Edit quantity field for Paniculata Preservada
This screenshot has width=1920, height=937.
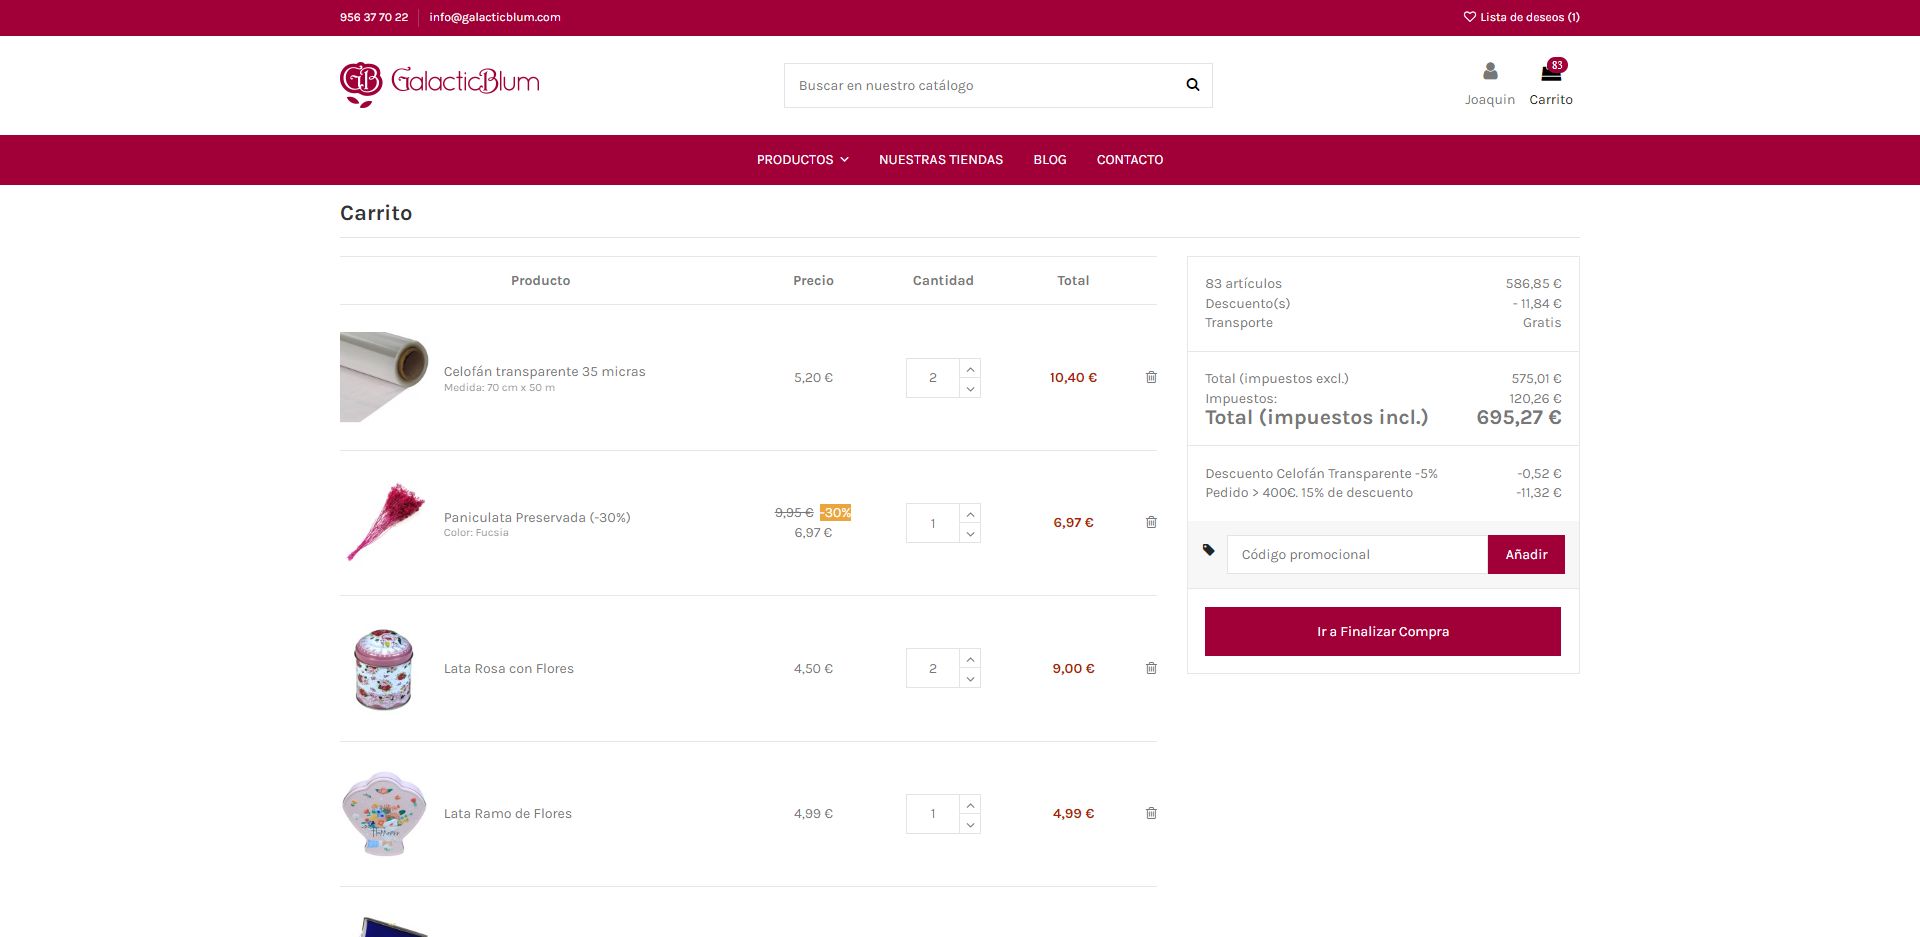933,523
